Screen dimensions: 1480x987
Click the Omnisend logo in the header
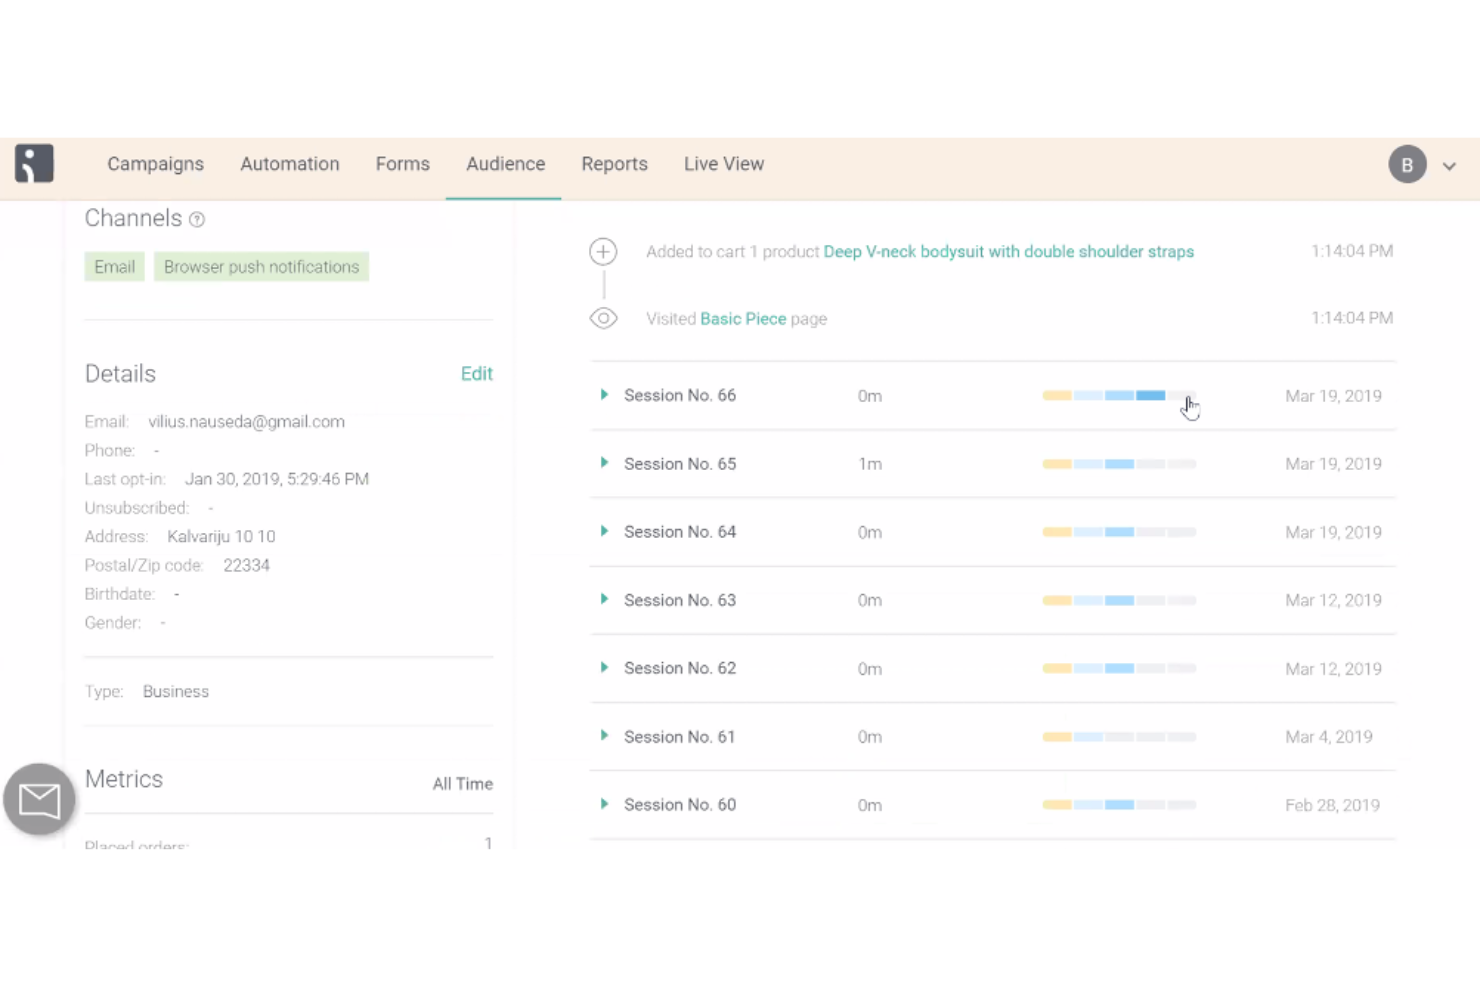[34, 163]
